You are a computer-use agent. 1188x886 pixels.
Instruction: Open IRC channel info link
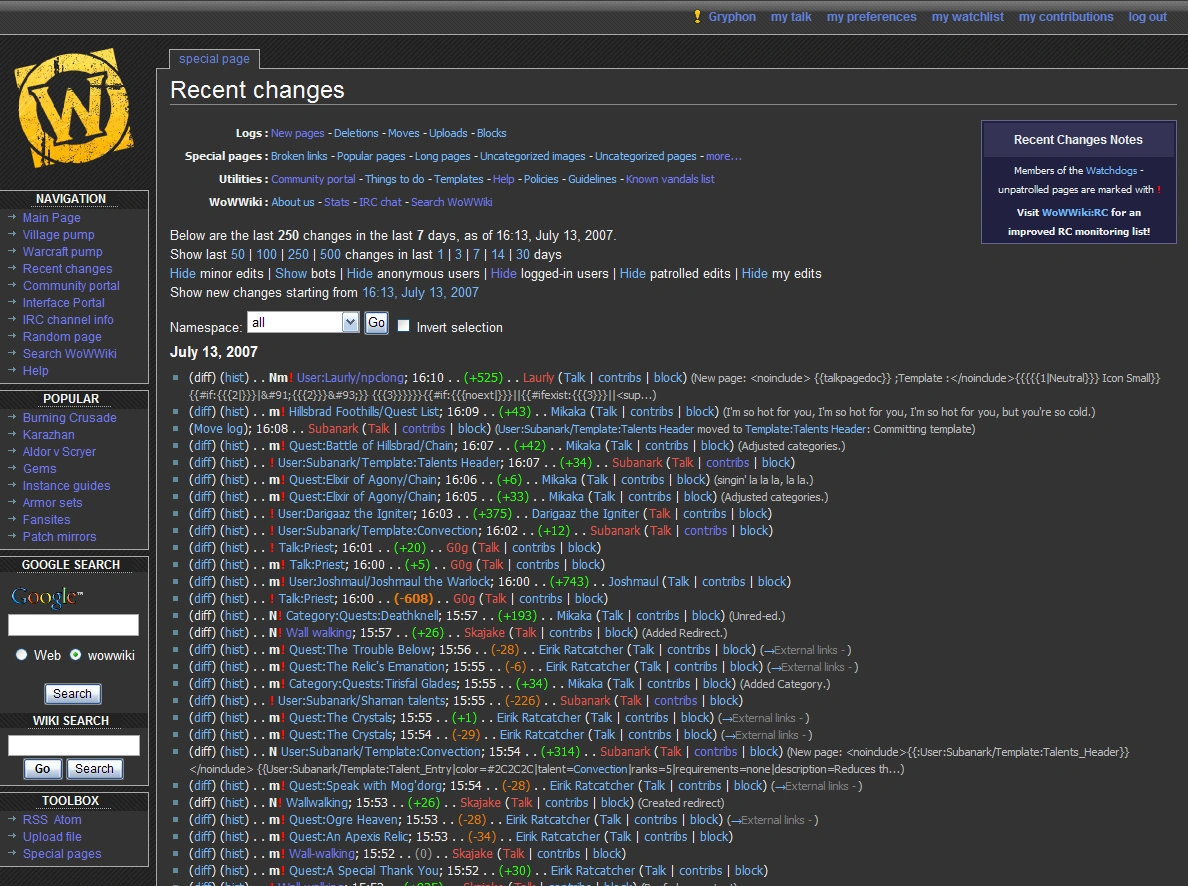68,320
